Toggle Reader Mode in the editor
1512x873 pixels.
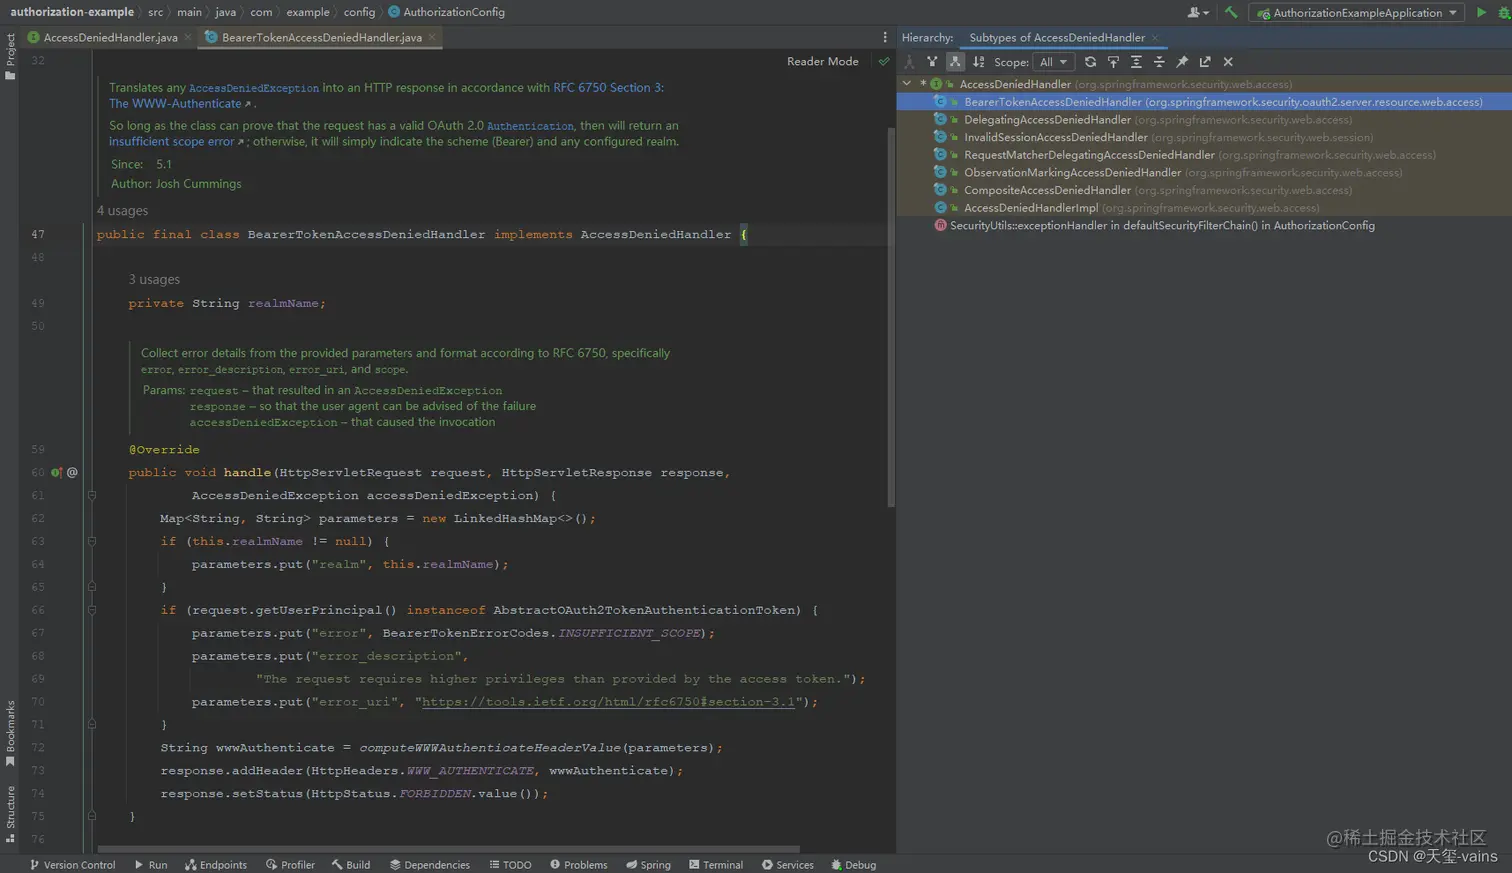(x=822, y=61)
